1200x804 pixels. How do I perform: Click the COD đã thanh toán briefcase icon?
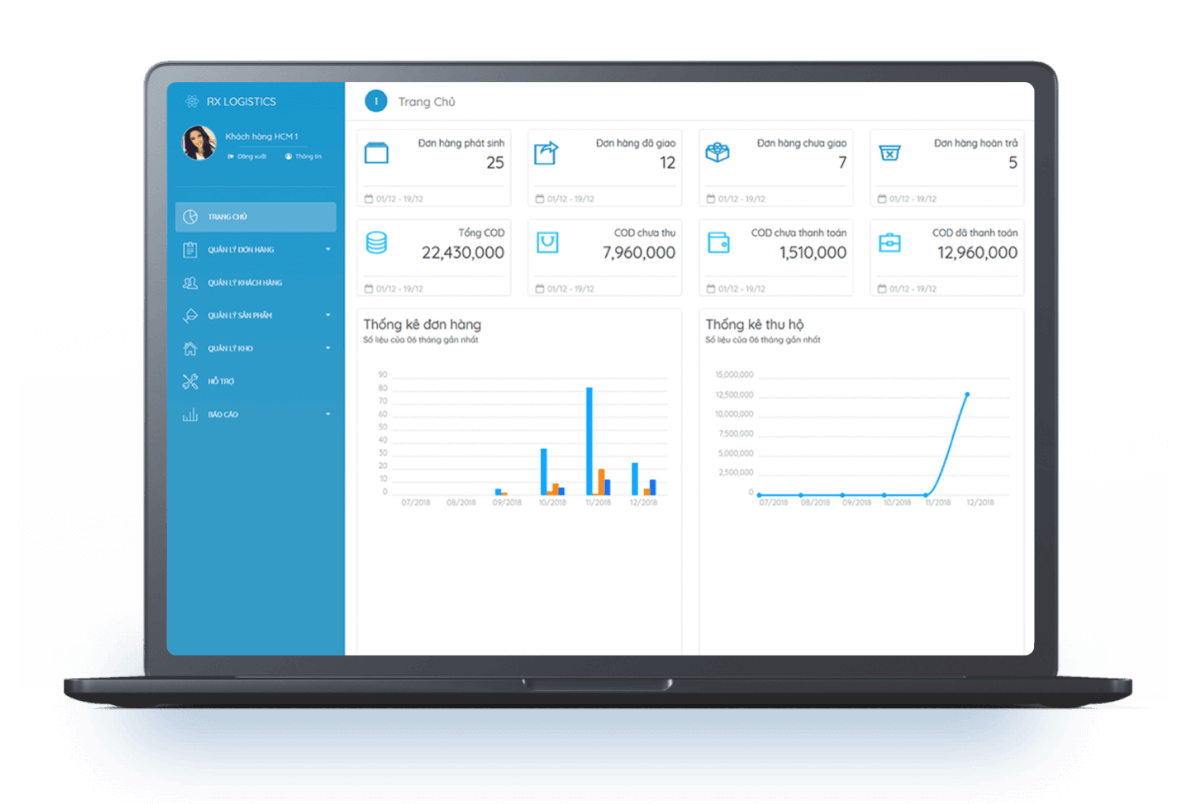[x=889, y=243]
